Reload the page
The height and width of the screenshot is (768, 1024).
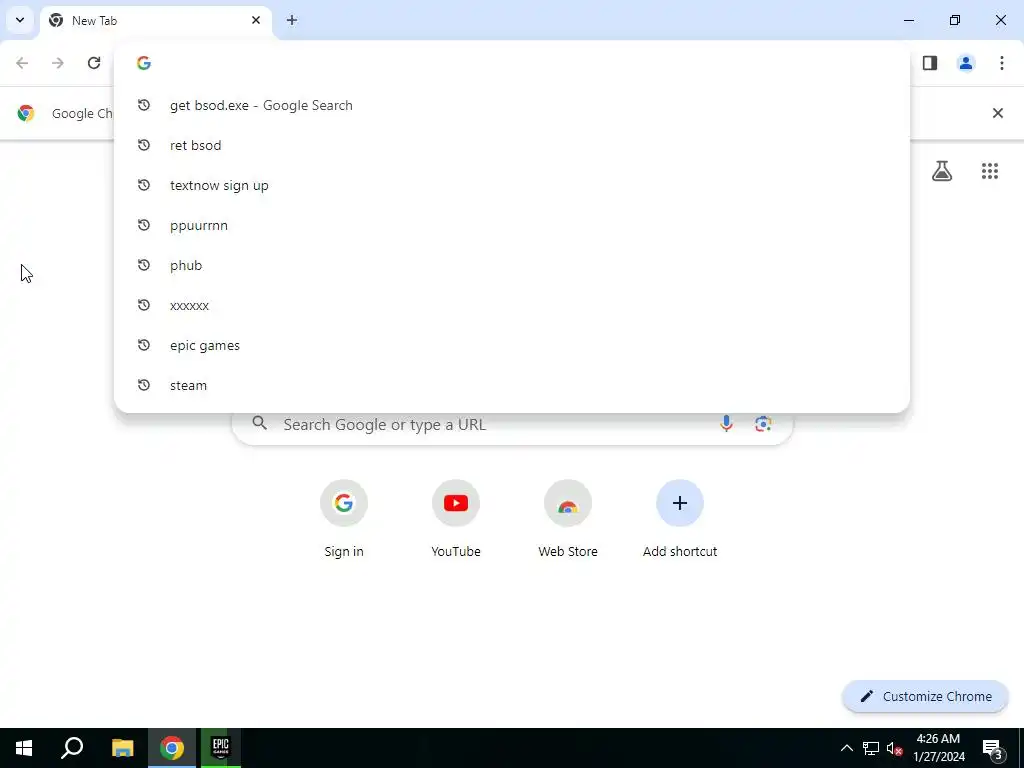tap(94, 63)
